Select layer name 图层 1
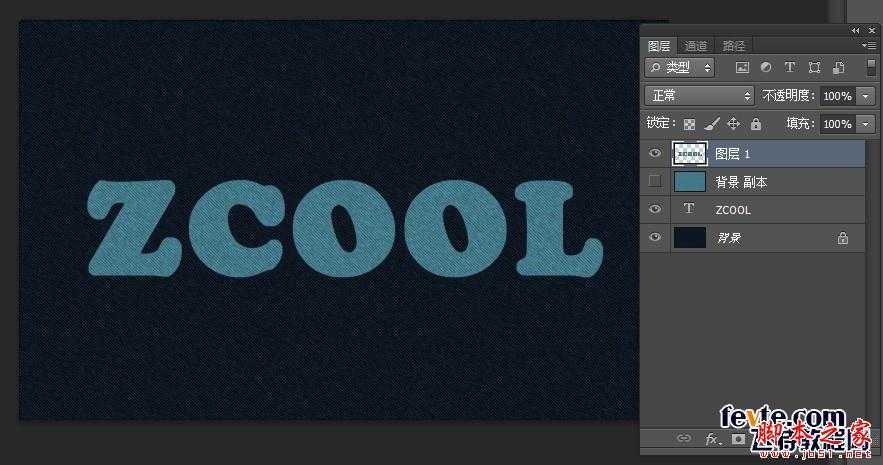The width and height of the screenshot is (883, 465). click(x=733, y=154)
